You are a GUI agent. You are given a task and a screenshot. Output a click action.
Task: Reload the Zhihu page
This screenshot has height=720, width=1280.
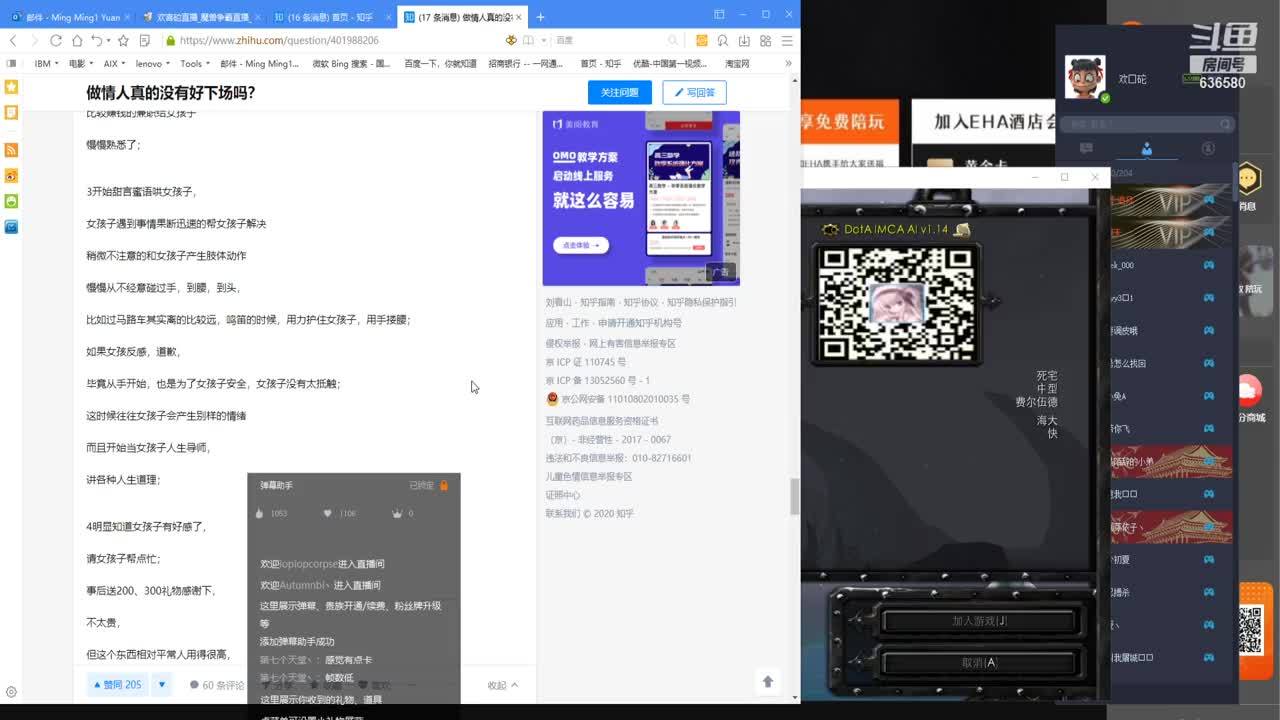point(56,41)
